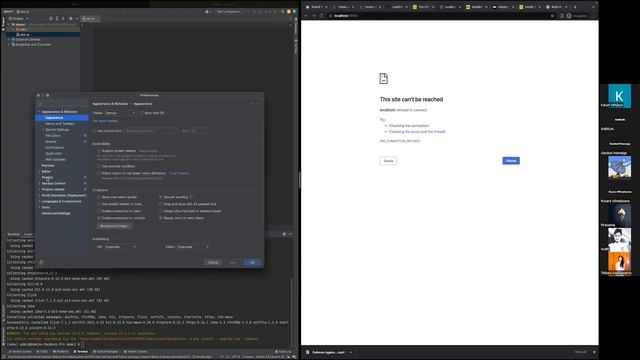This screenshot has width=640, height=360.
Task: Click the Incognito indicator in browser toolbar
Action: click(x=576, y=16)
